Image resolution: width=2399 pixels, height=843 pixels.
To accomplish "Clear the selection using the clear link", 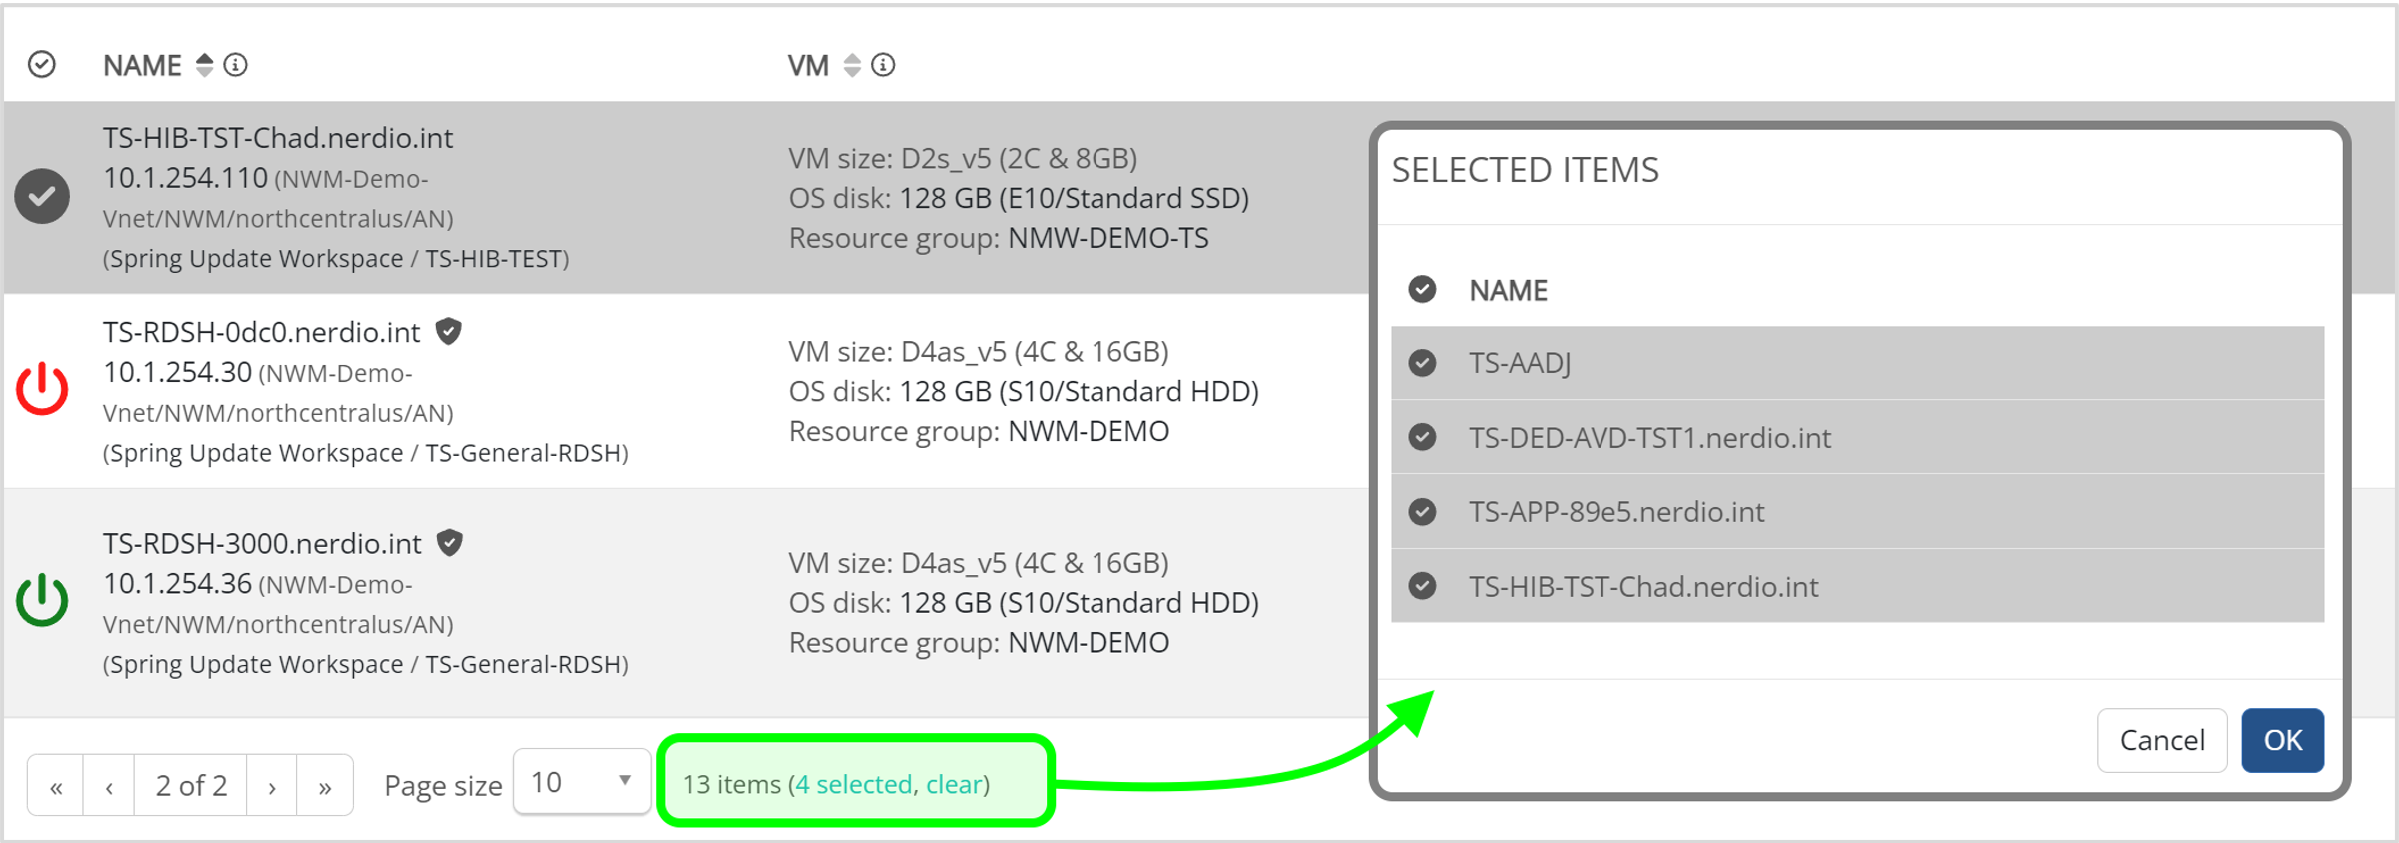I will tap(954, 784).
